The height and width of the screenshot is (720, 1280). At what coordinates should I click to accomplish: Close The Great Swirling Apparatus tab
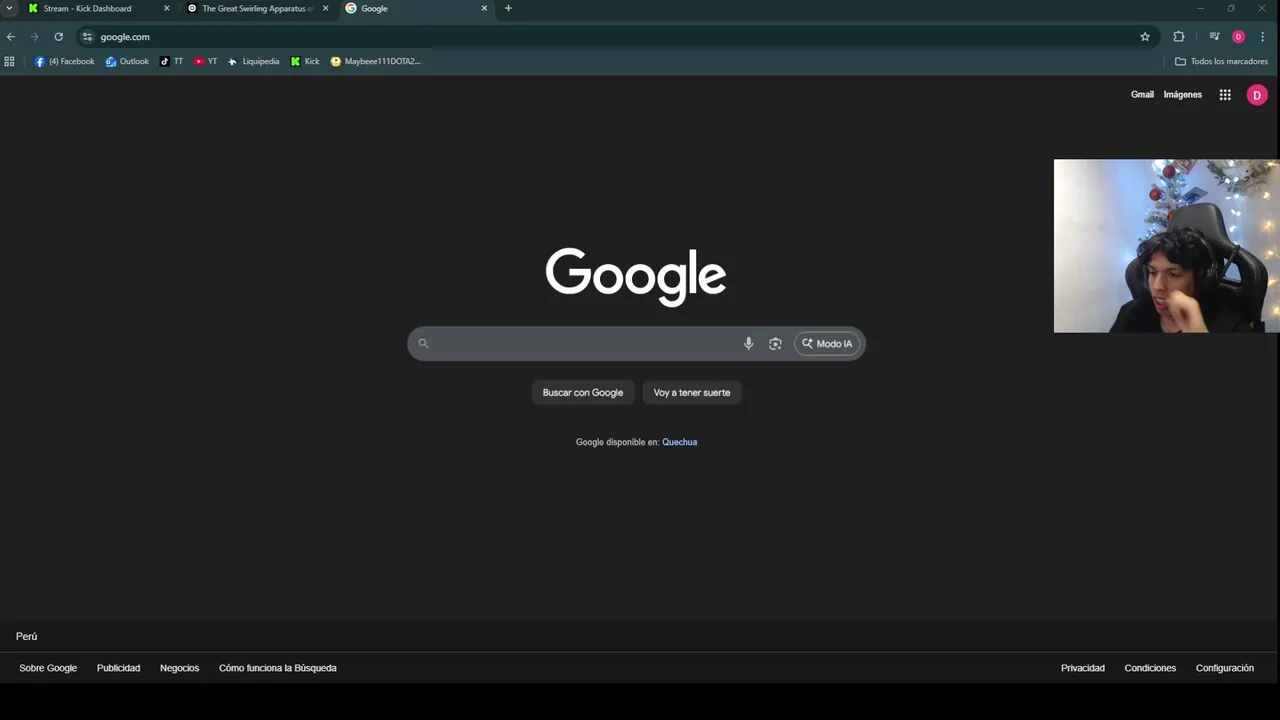pos(325,8)
